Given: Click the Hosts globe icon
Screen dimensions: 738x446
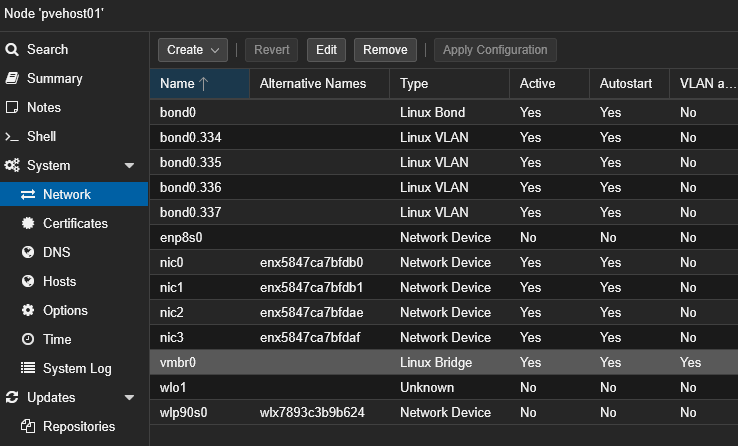Looking at the screenshot, I should coord(28,281).
